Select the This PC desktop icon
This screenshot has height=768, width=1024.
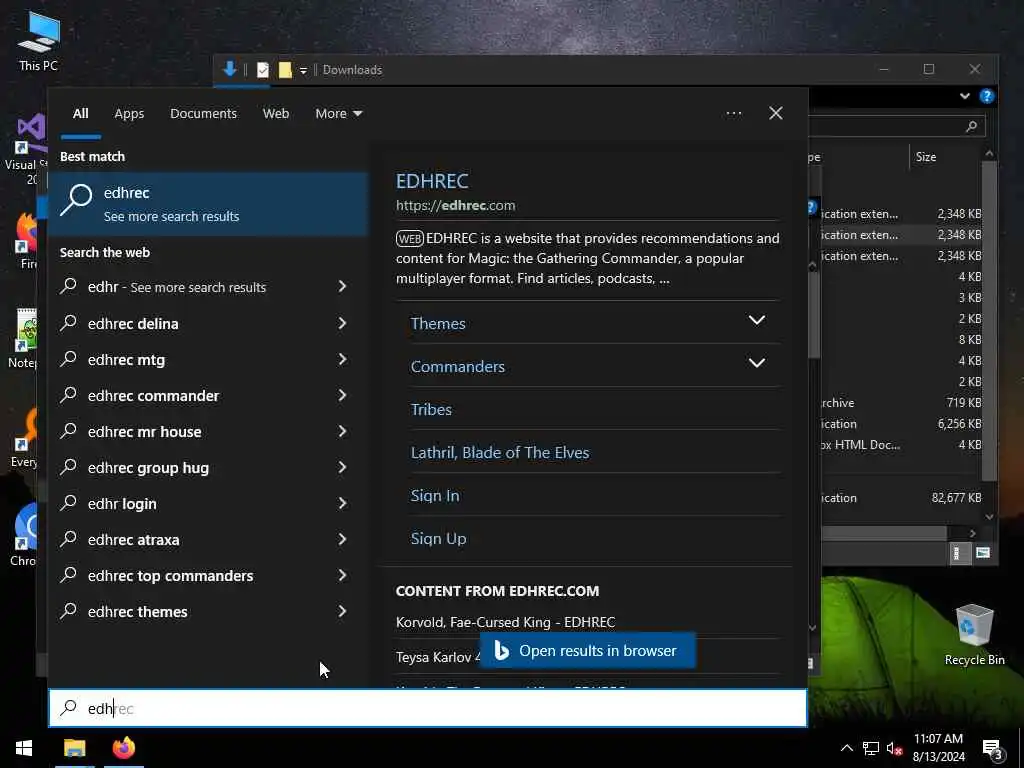38,40
